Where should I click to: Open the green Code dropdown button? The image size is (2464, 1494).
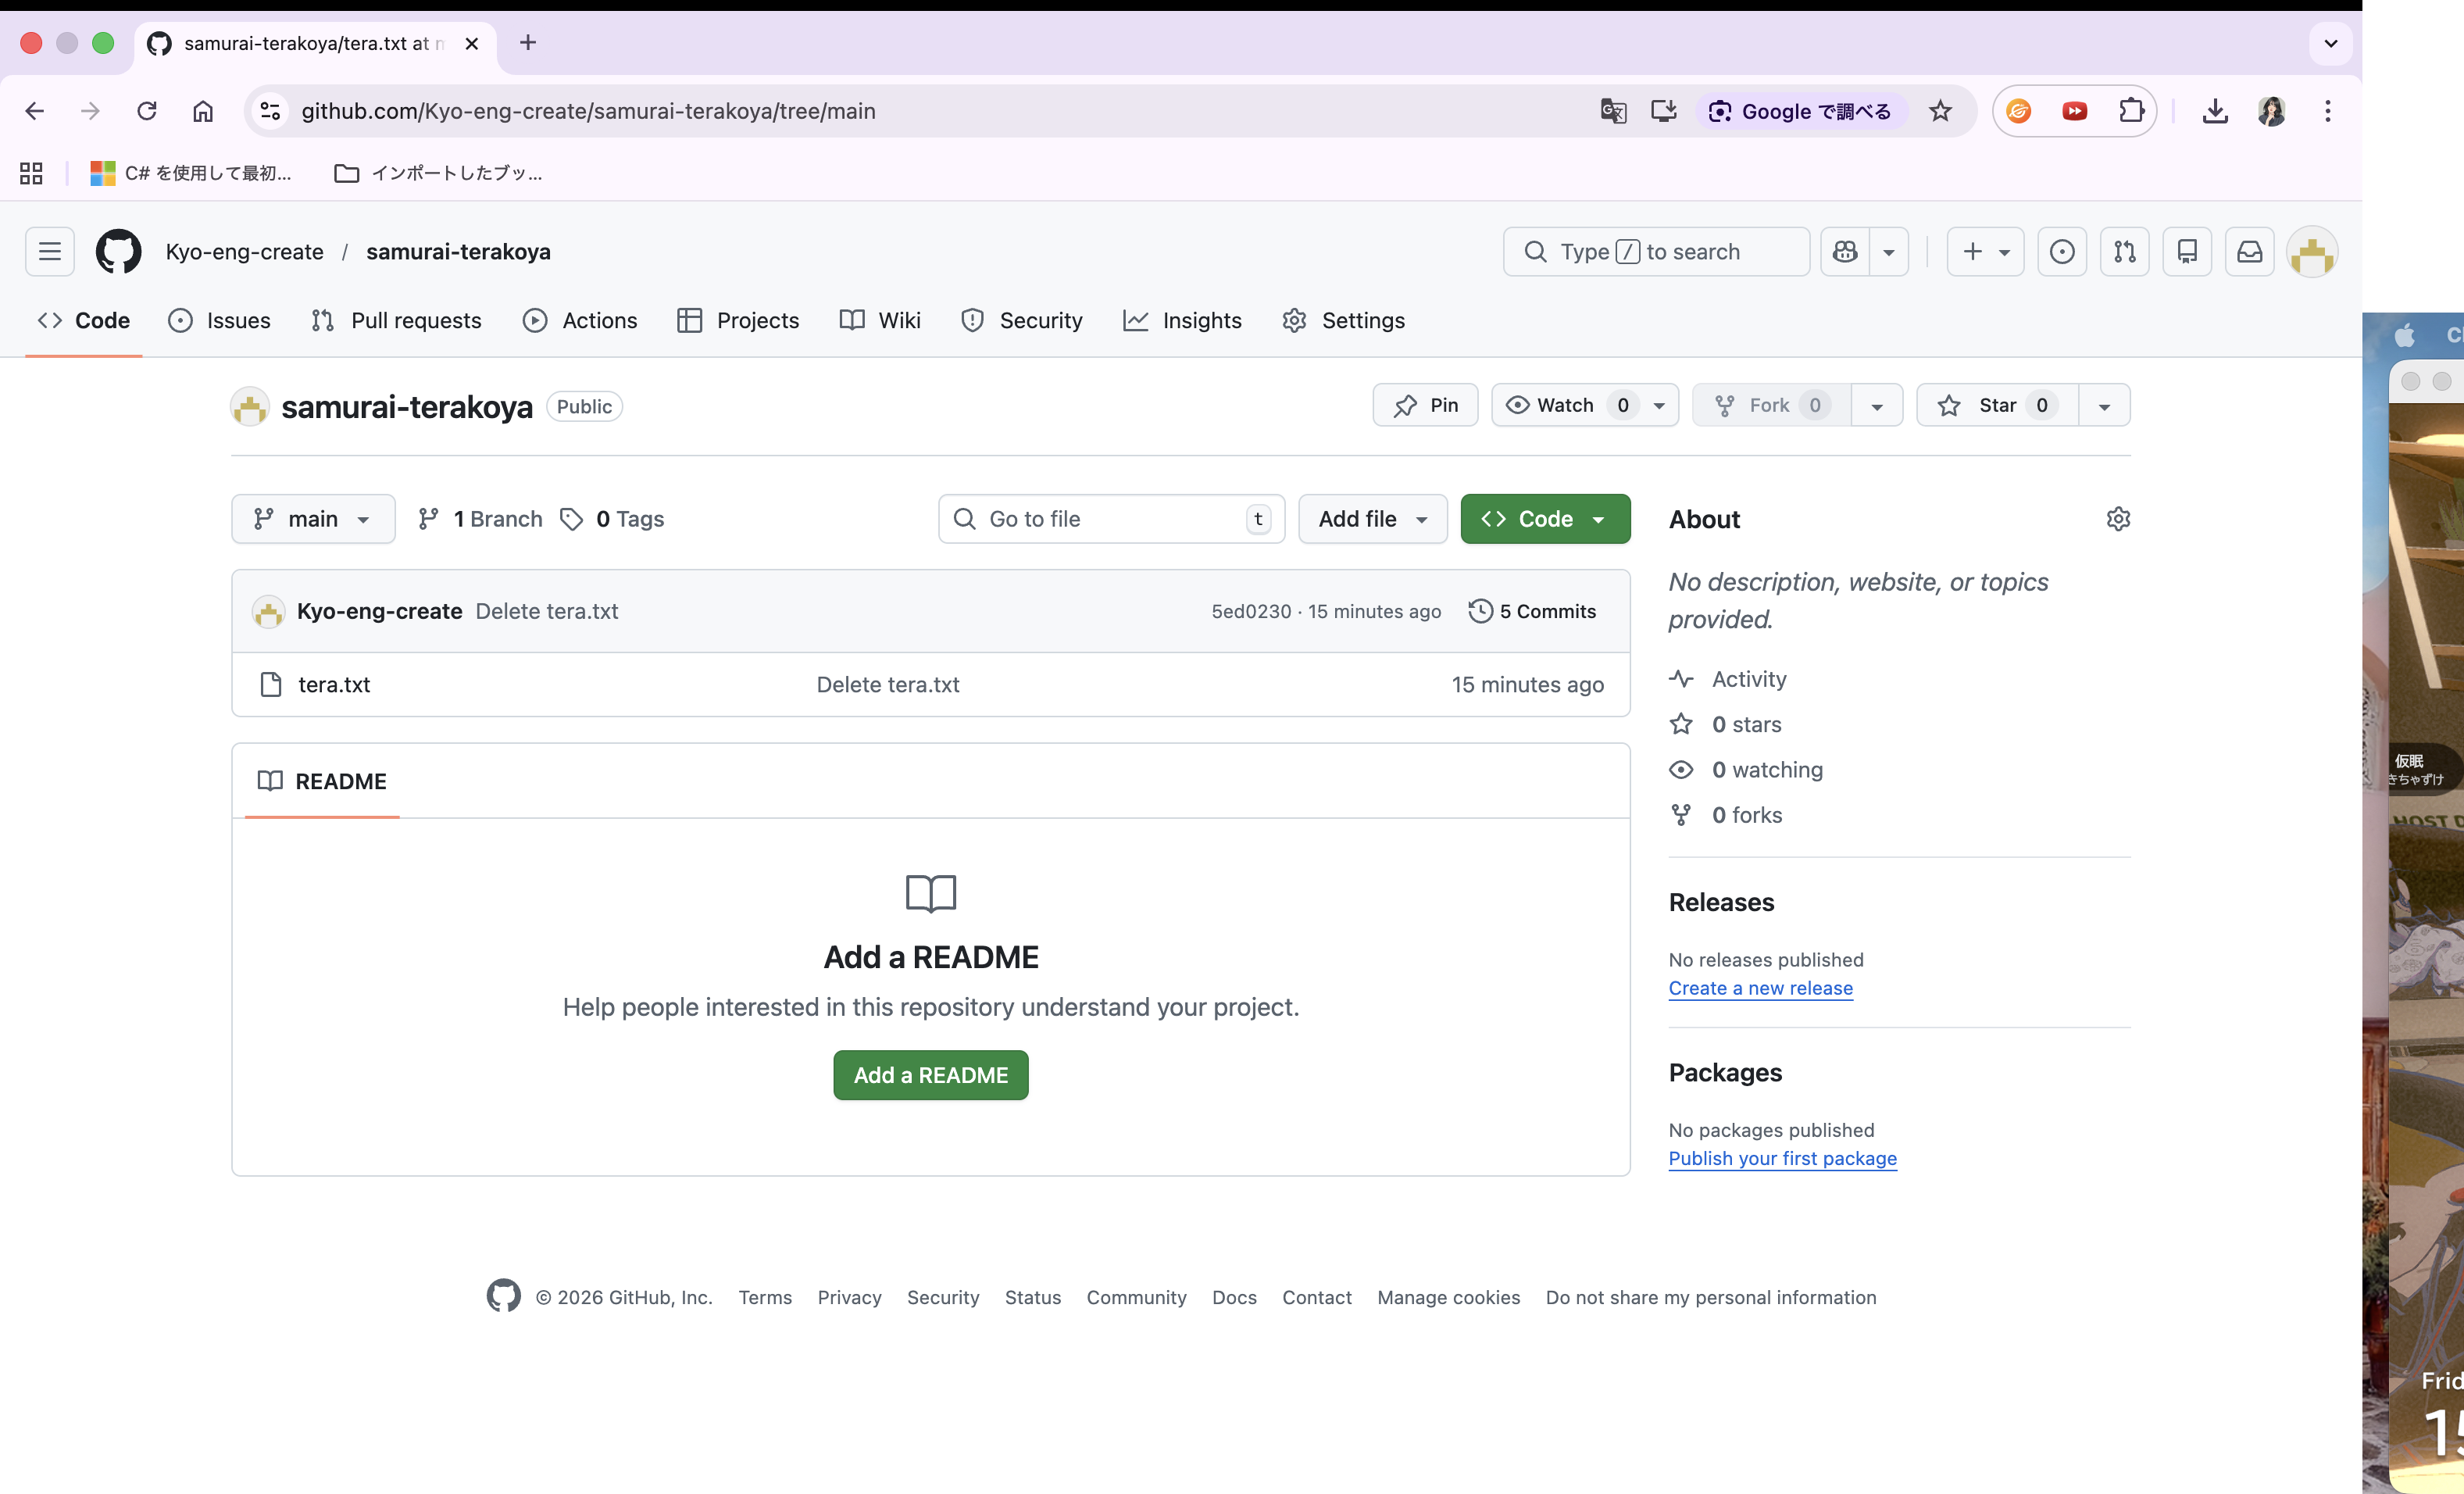[1545, 519]
